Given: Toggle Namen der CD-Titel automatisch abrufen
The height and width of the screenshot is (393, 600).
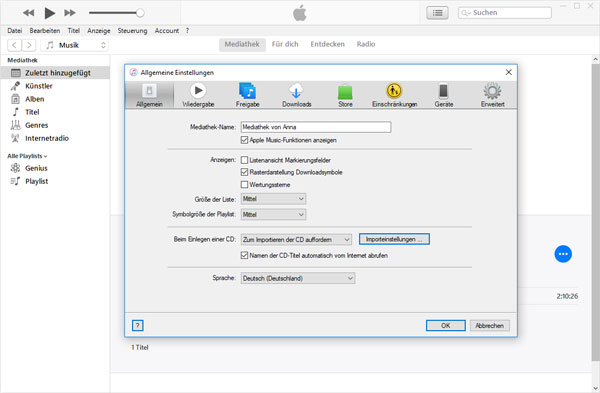Looking at the screenshot, I should point(244,255).
